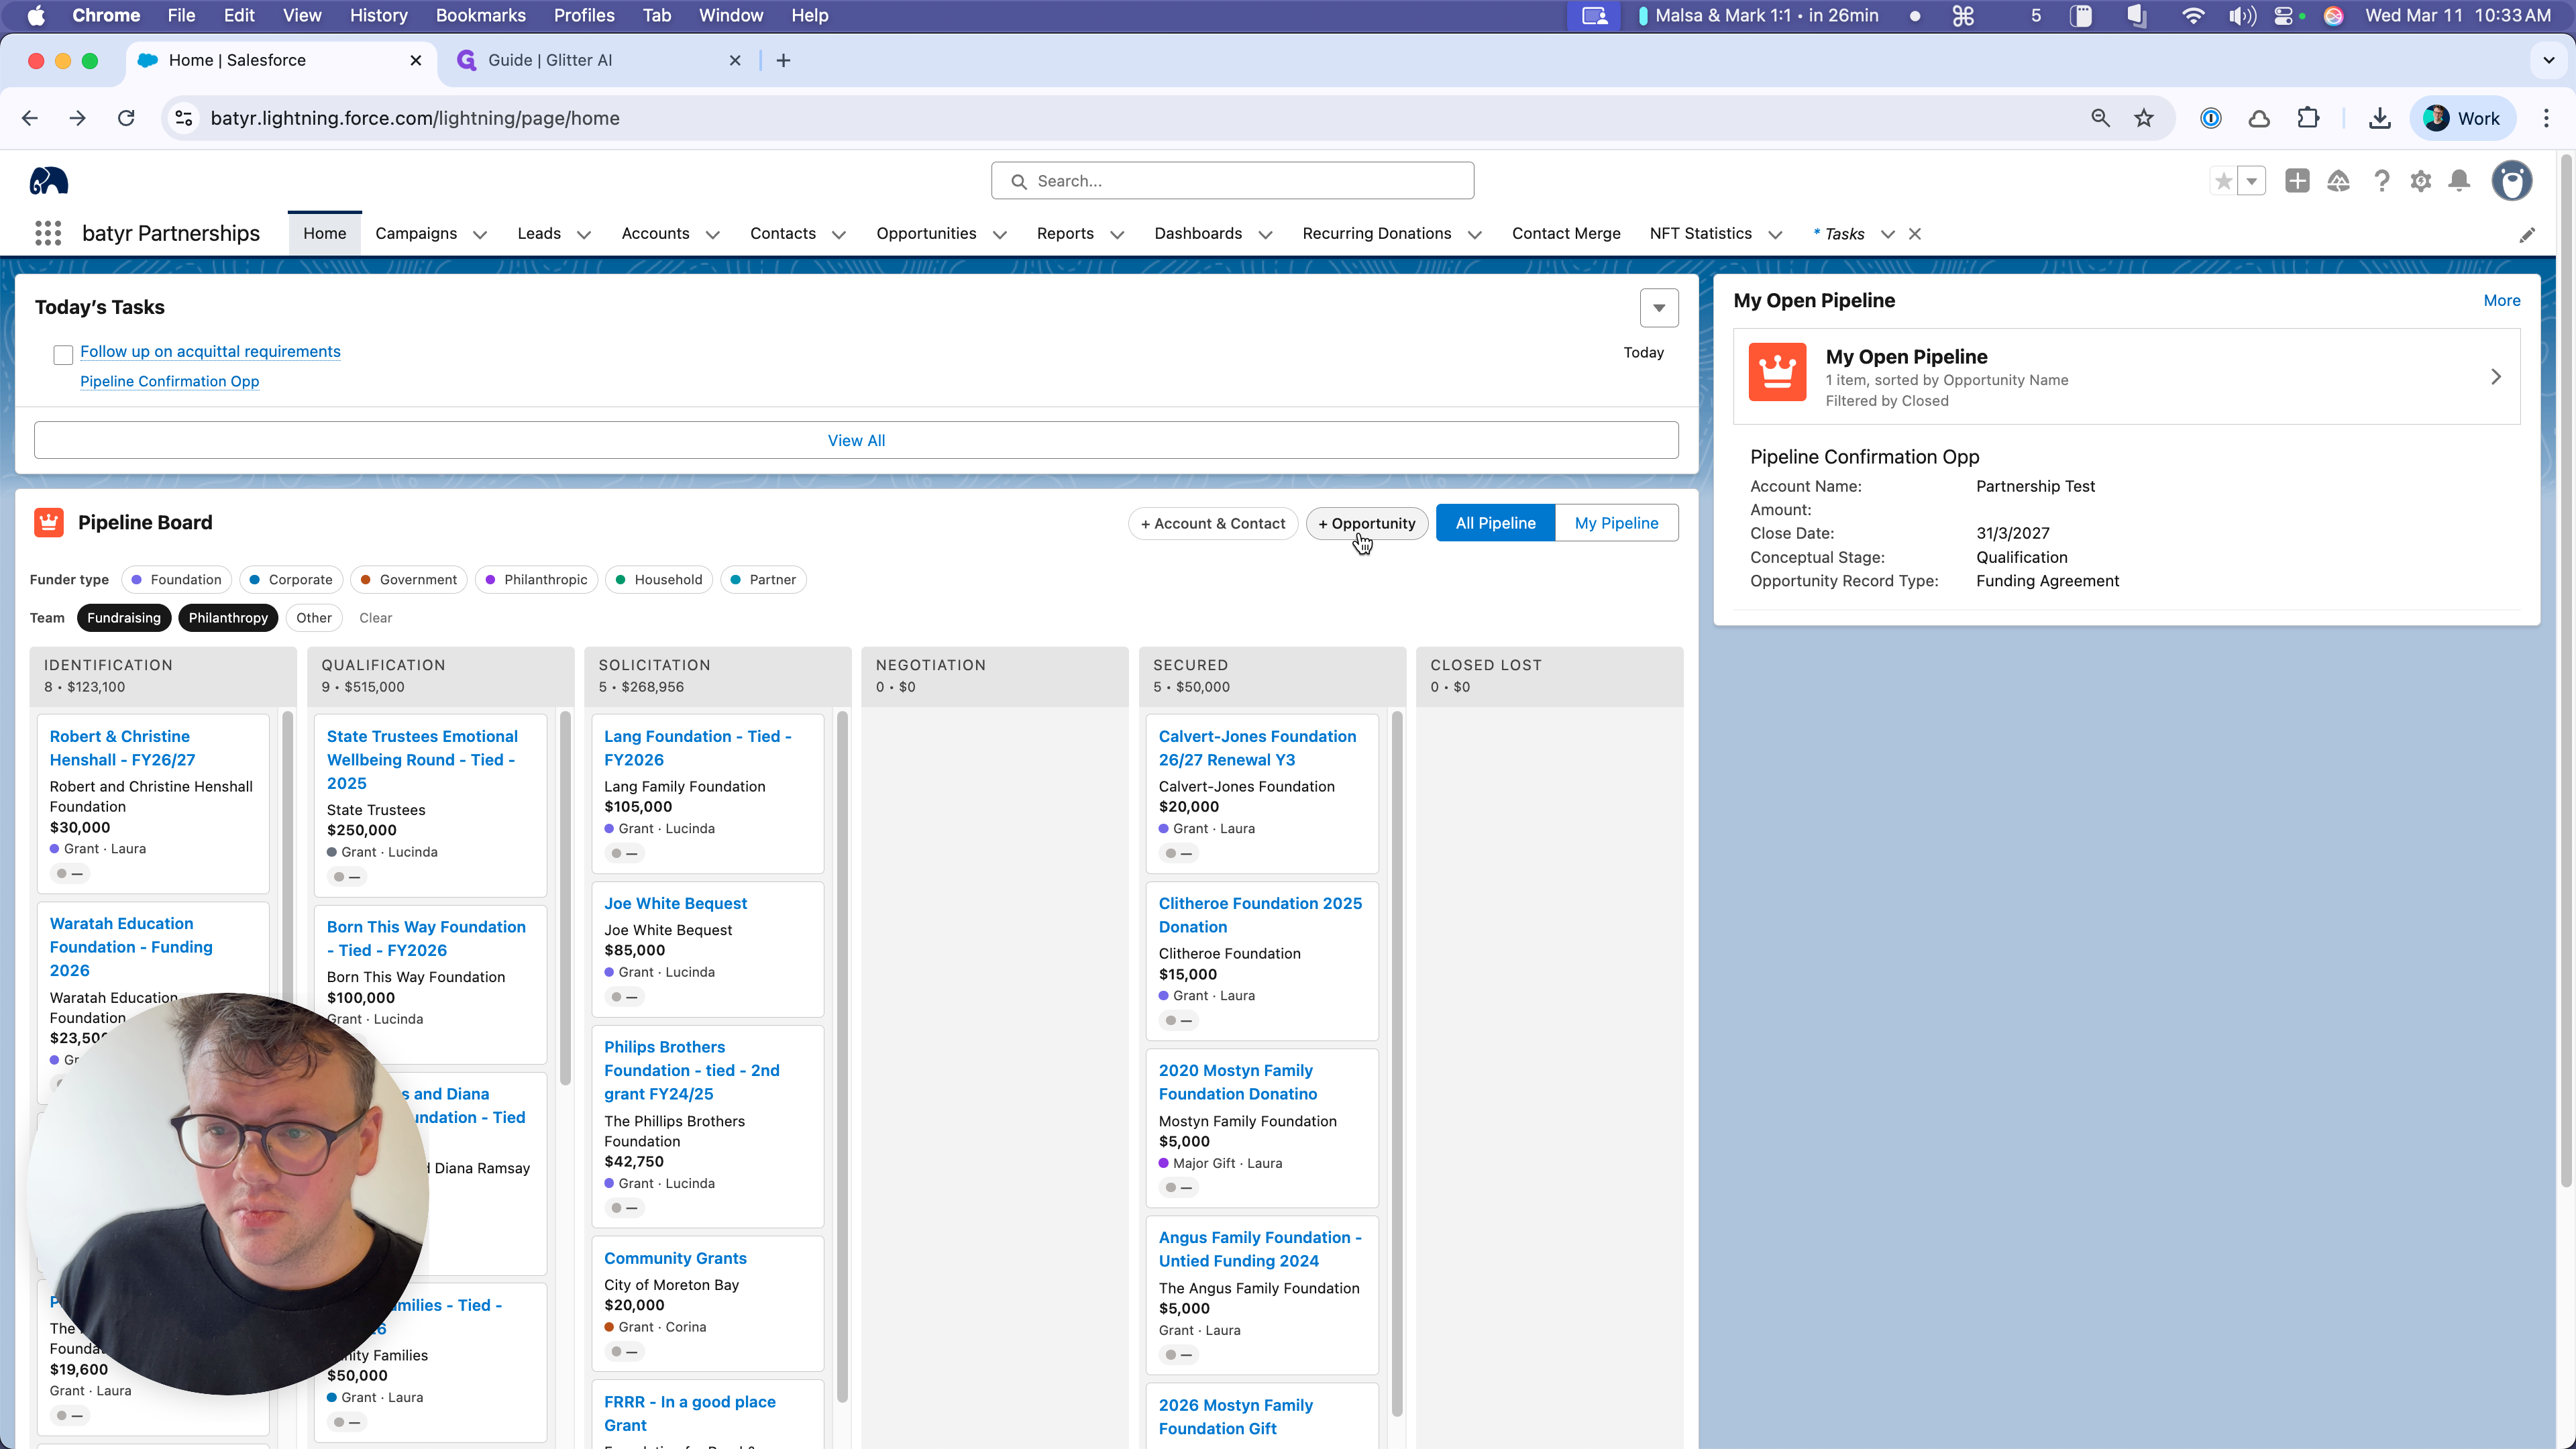Open the Favorites list dropdown arrow
This screenshot has width=2576, height=1449.
[2251, 181]
